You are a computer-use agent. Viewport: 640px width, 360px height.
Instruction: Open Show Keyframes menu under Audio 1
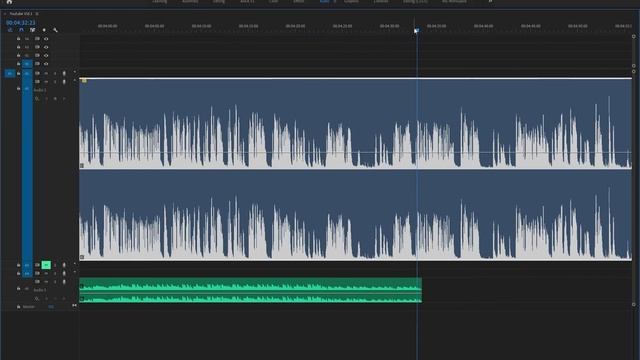pos(37,99)
